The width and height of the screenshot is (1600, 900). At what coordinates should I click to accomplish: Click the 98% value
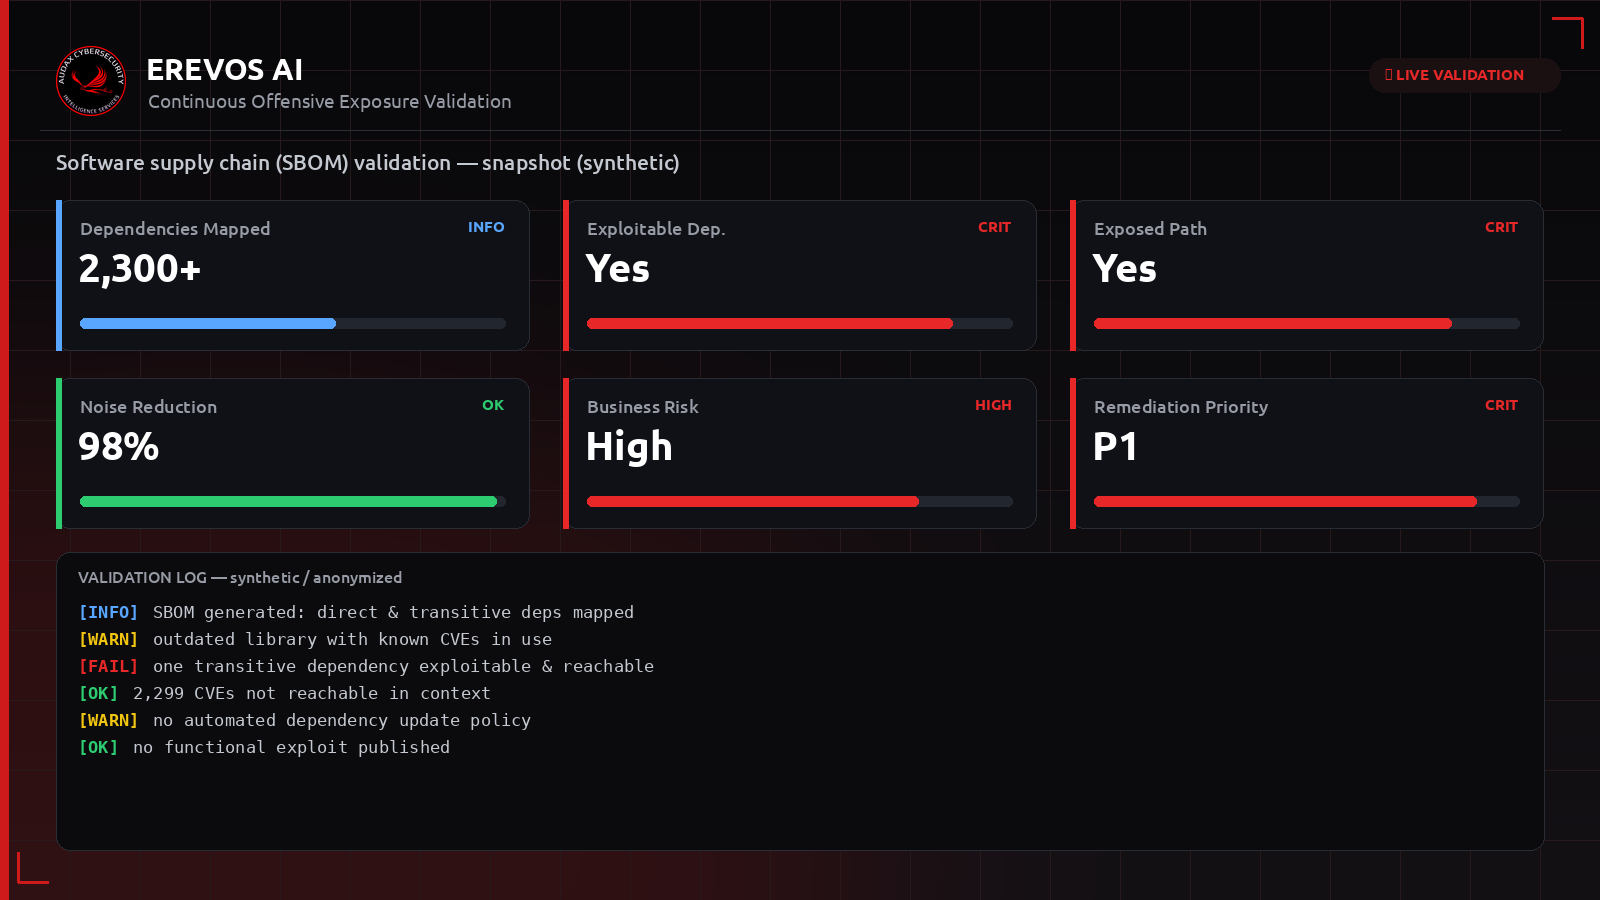pos(119,447)
